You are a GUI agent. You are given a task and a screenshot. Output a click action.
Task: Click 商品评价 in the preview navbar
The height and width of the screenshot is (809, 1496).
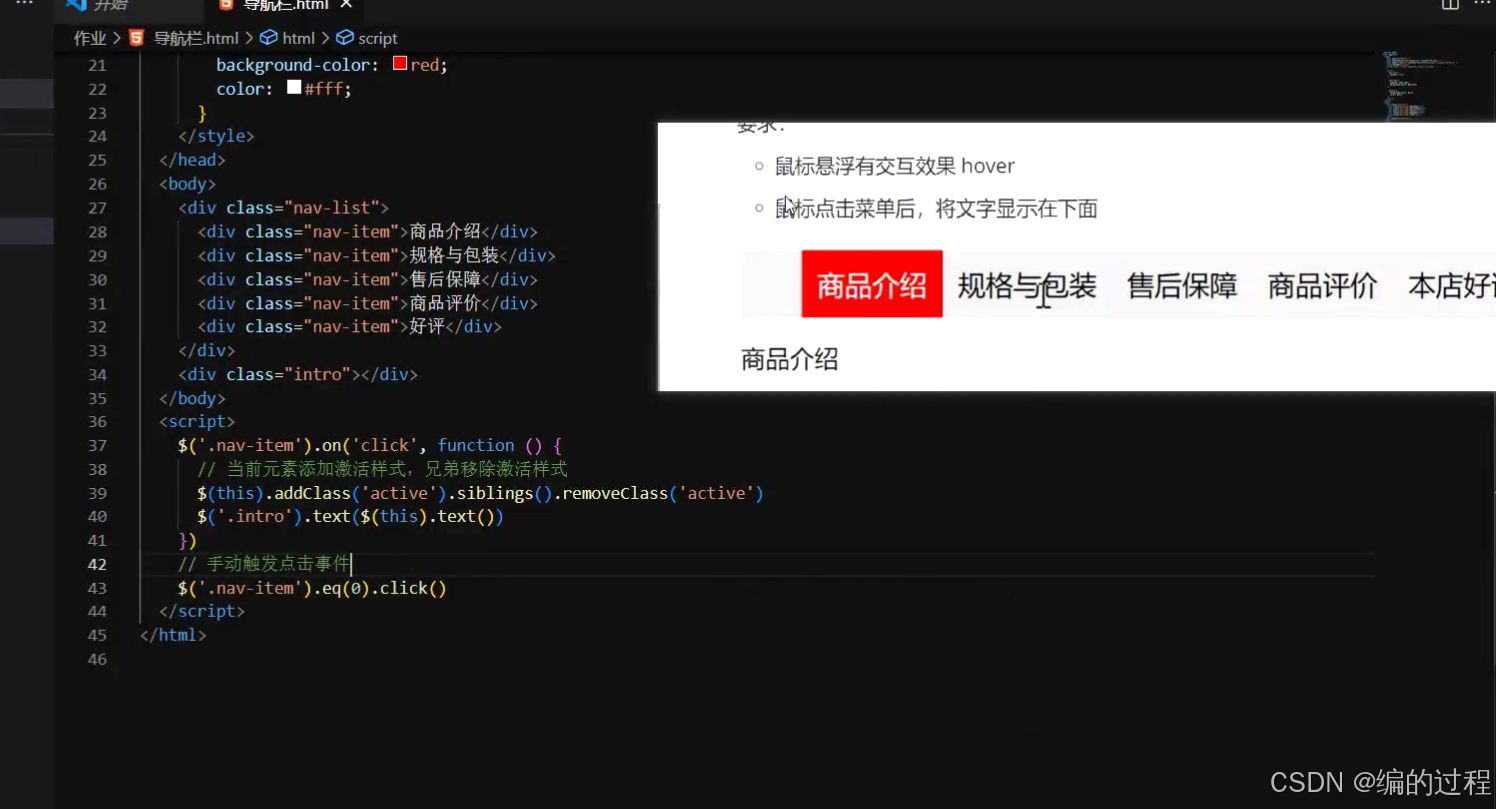1323,286
